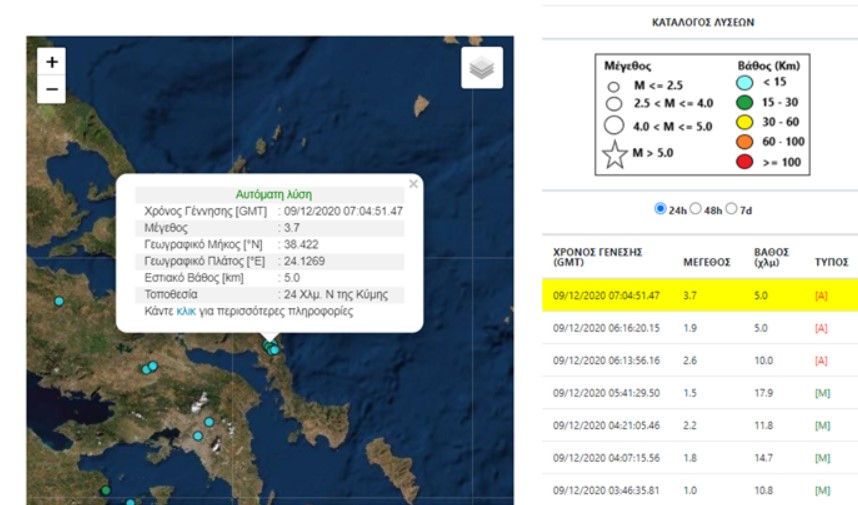Select the 24h time range option
This screenshot has height=505, width=858.
point(660,209)
